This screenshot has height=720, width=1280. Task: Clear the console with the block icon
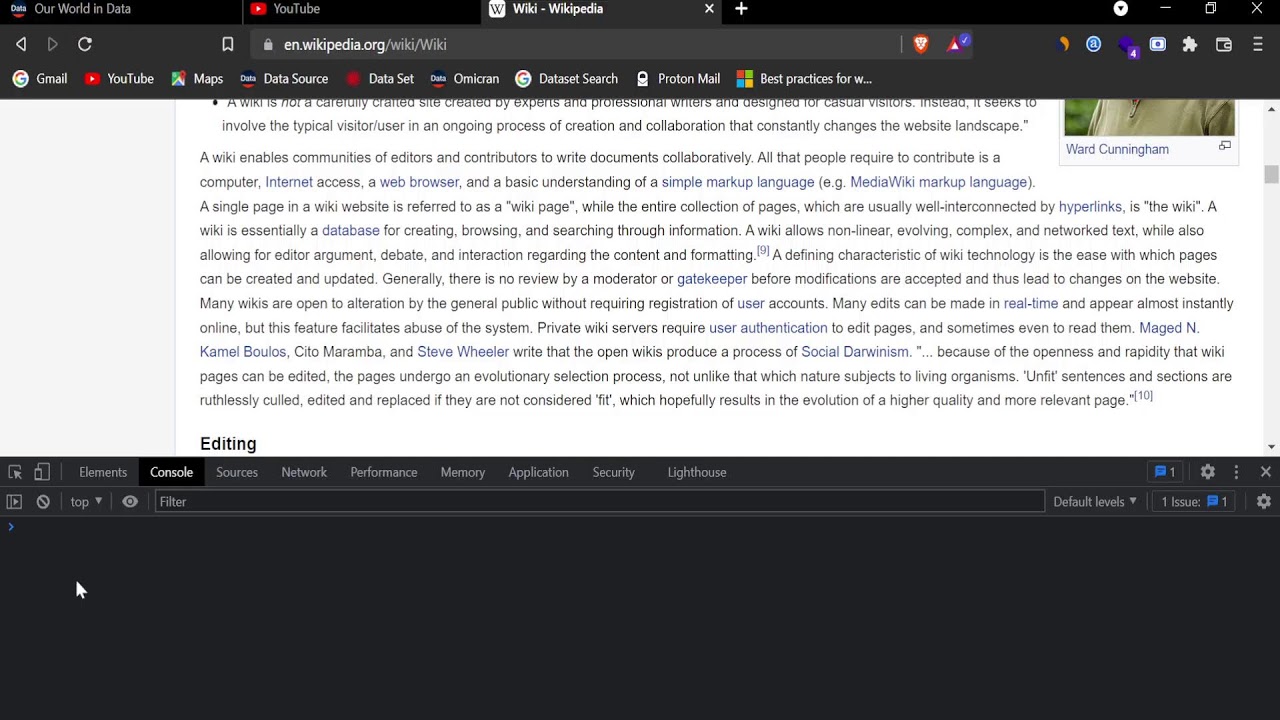tap(43, 502)
